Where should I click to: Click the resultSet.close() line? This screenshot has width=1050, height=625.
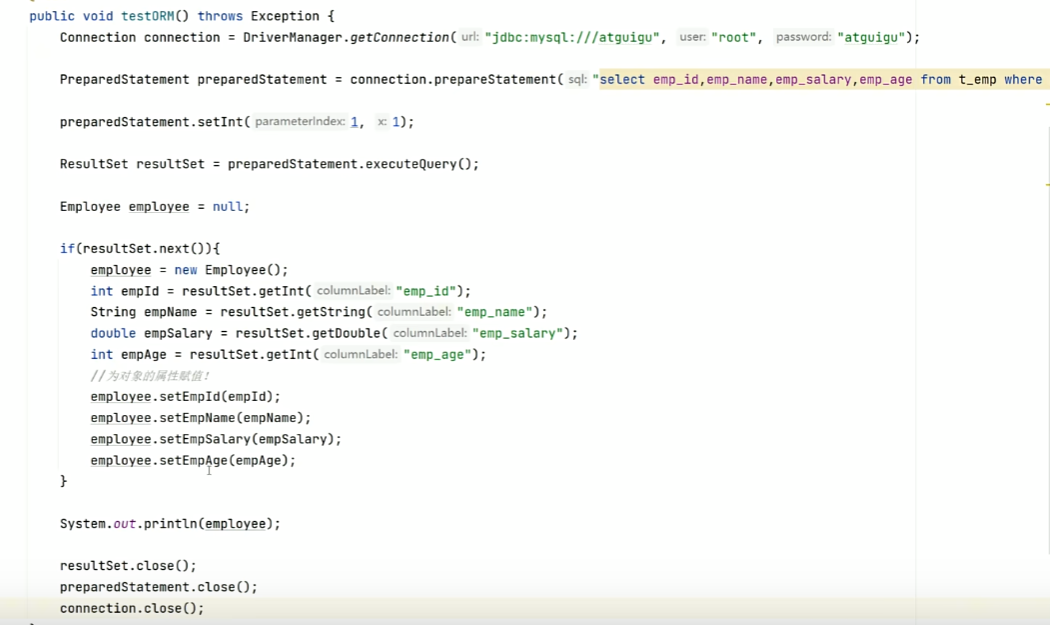point(128,566)
